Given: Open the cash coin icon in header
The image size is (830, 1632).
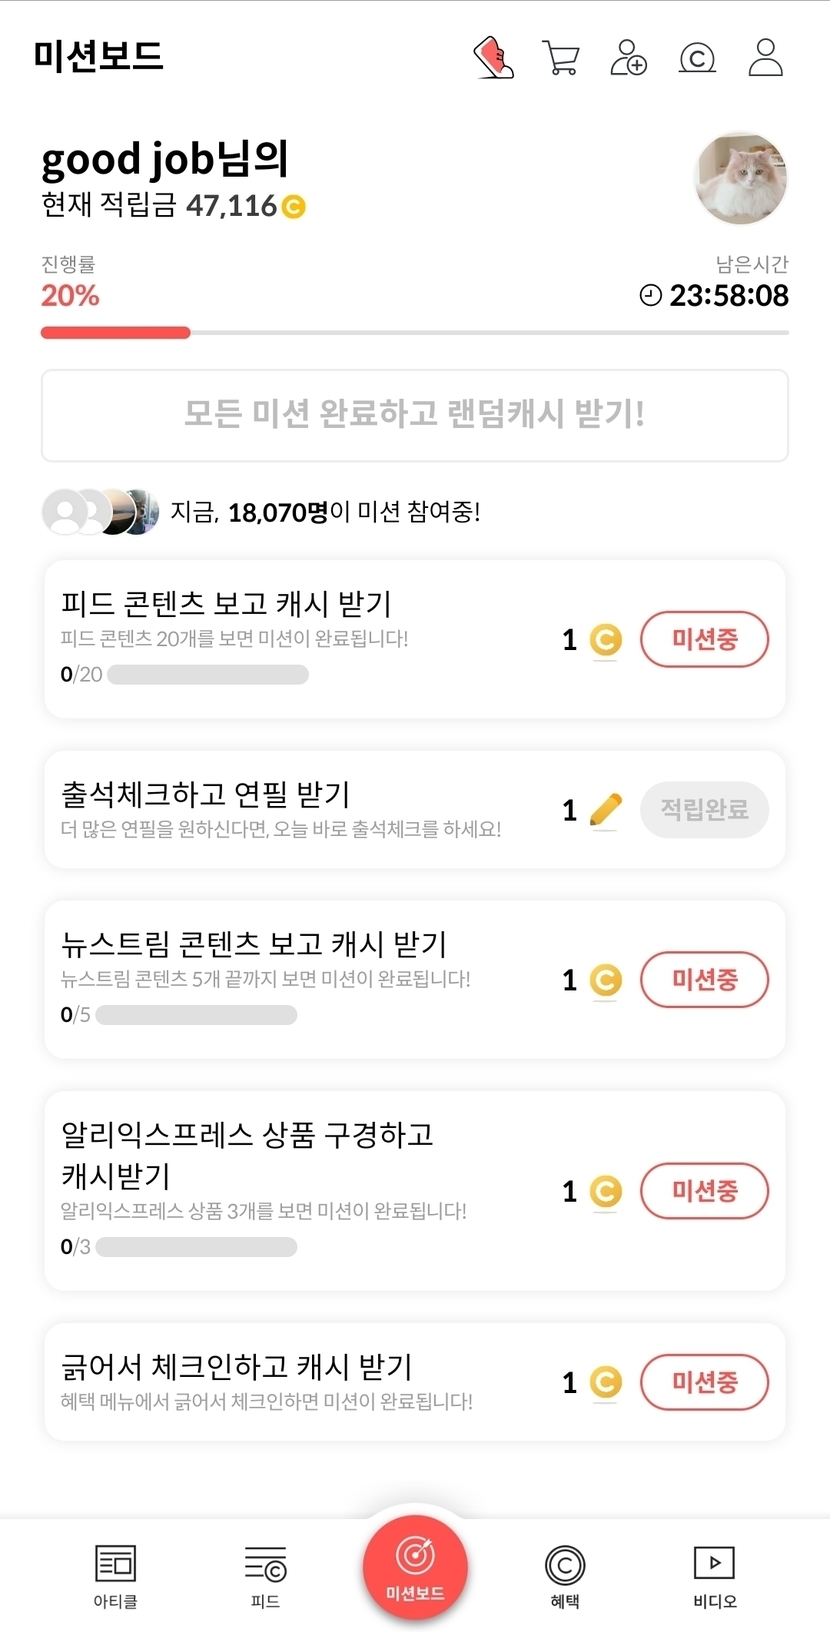Looking at the screenshot, I should [697, 58].
